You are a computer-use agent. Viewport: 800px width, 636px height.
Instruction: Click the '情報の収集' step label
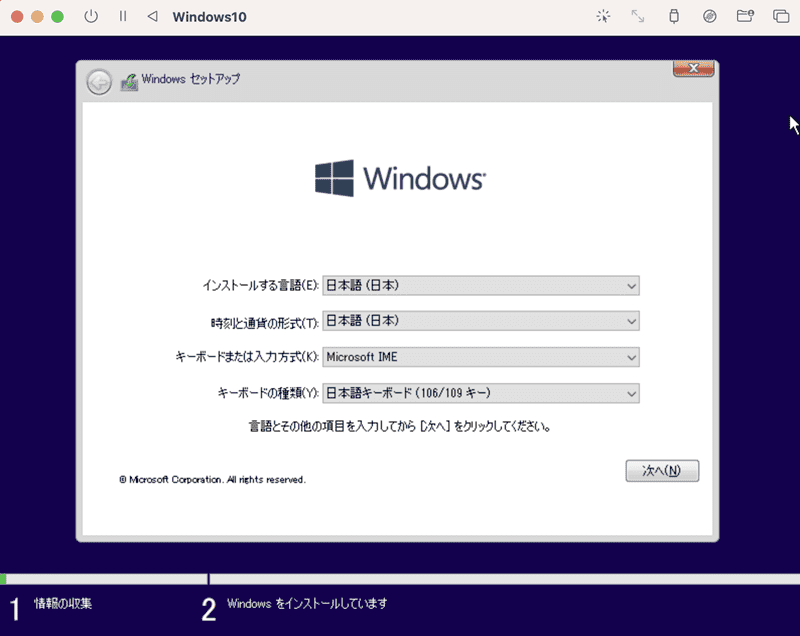[x=63, y=604]
